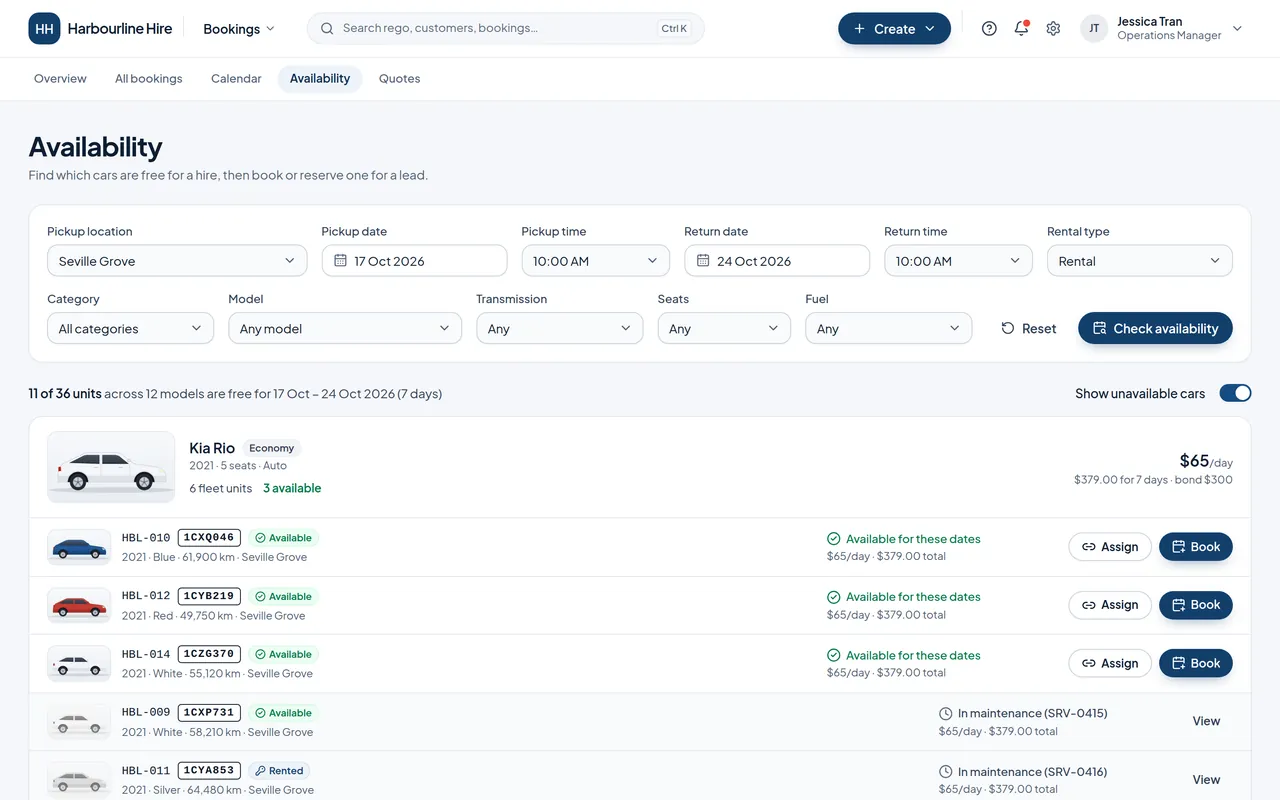Screen dimensions: 1280x800
Task: View unit HBL-009 maintenance details
Action: 1206,721
